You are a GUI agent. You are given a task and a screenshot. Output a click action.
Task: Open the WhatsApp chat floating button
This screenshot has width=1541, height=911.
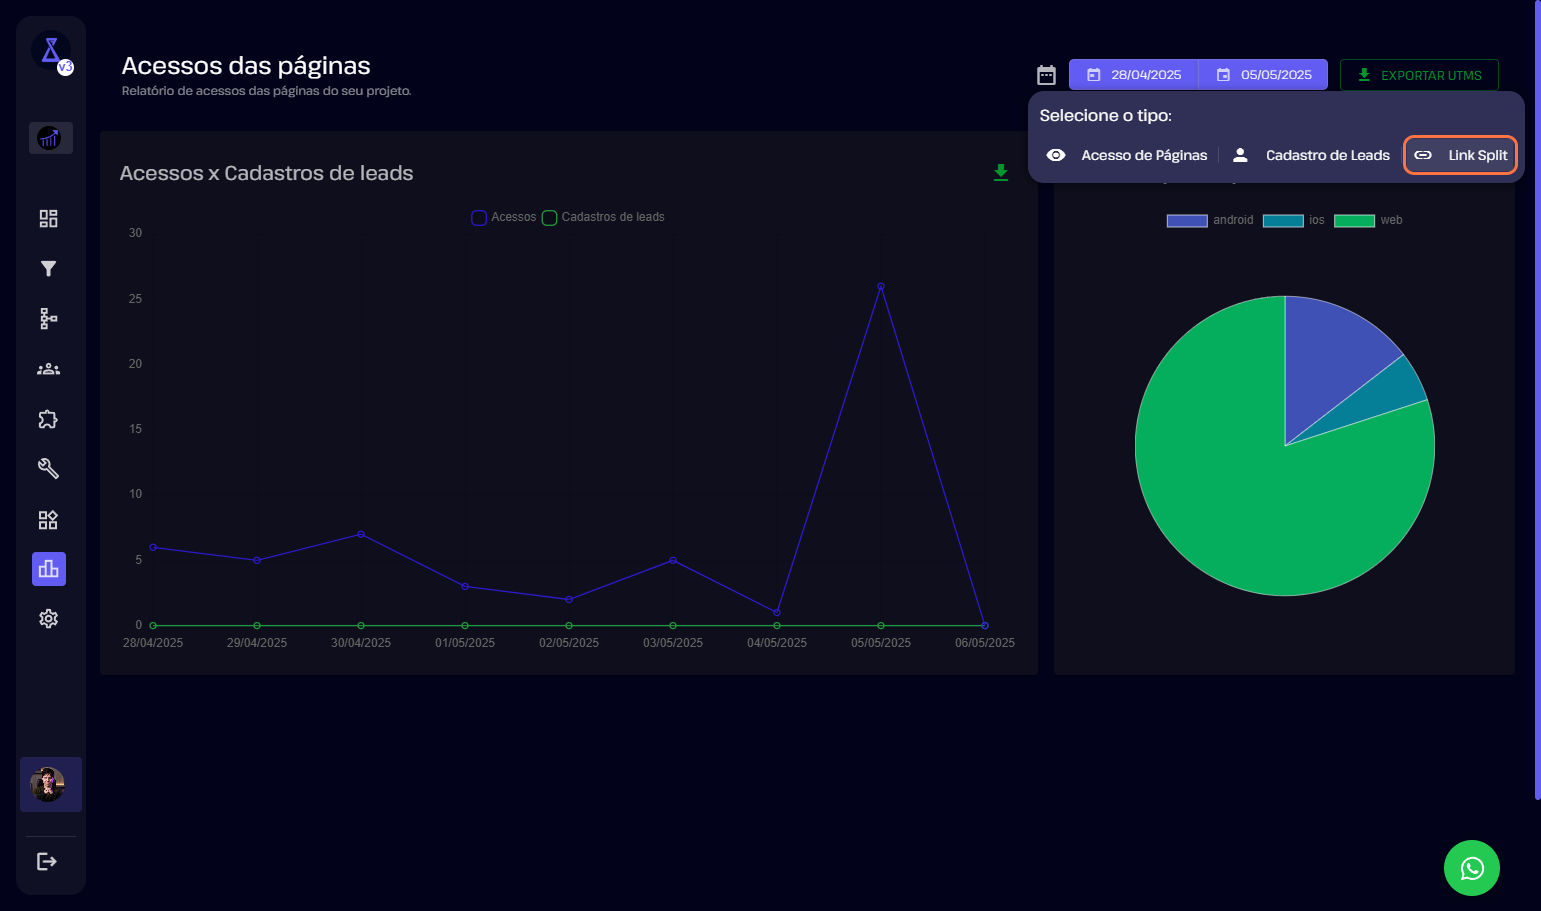tap(1472, 868)
